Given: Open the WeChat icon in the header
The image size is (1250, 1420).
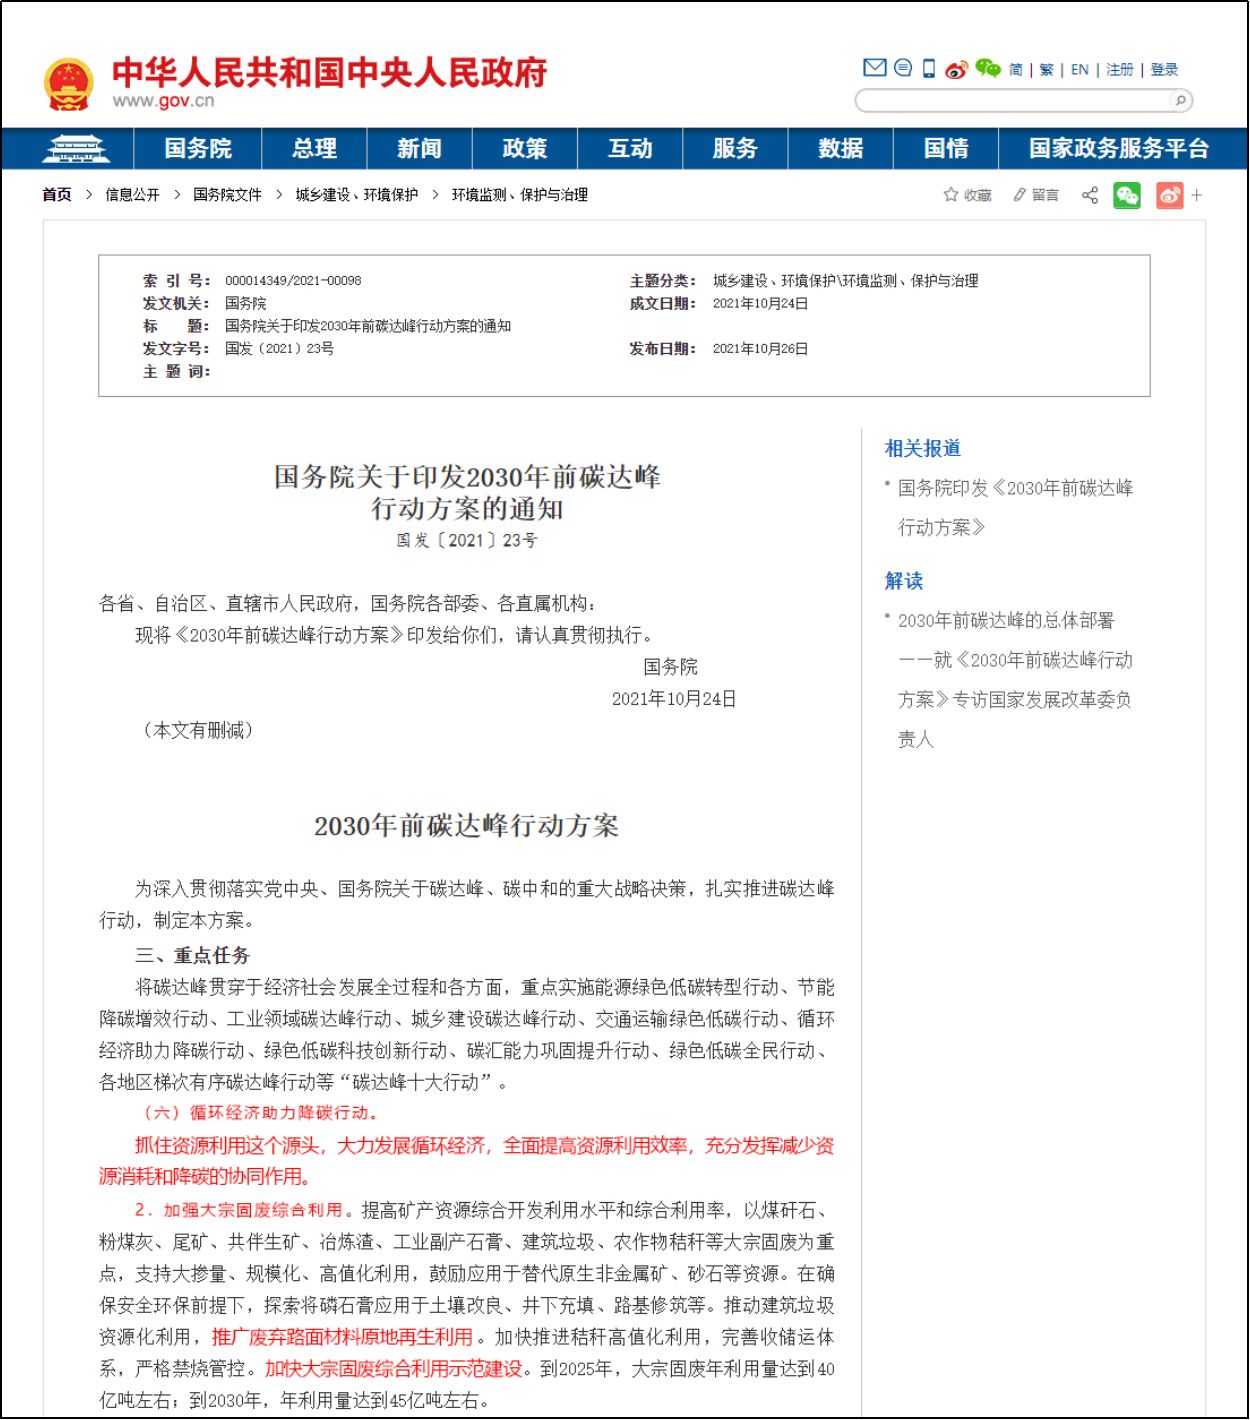Looking at the screenshot, I should coord(988,68).
